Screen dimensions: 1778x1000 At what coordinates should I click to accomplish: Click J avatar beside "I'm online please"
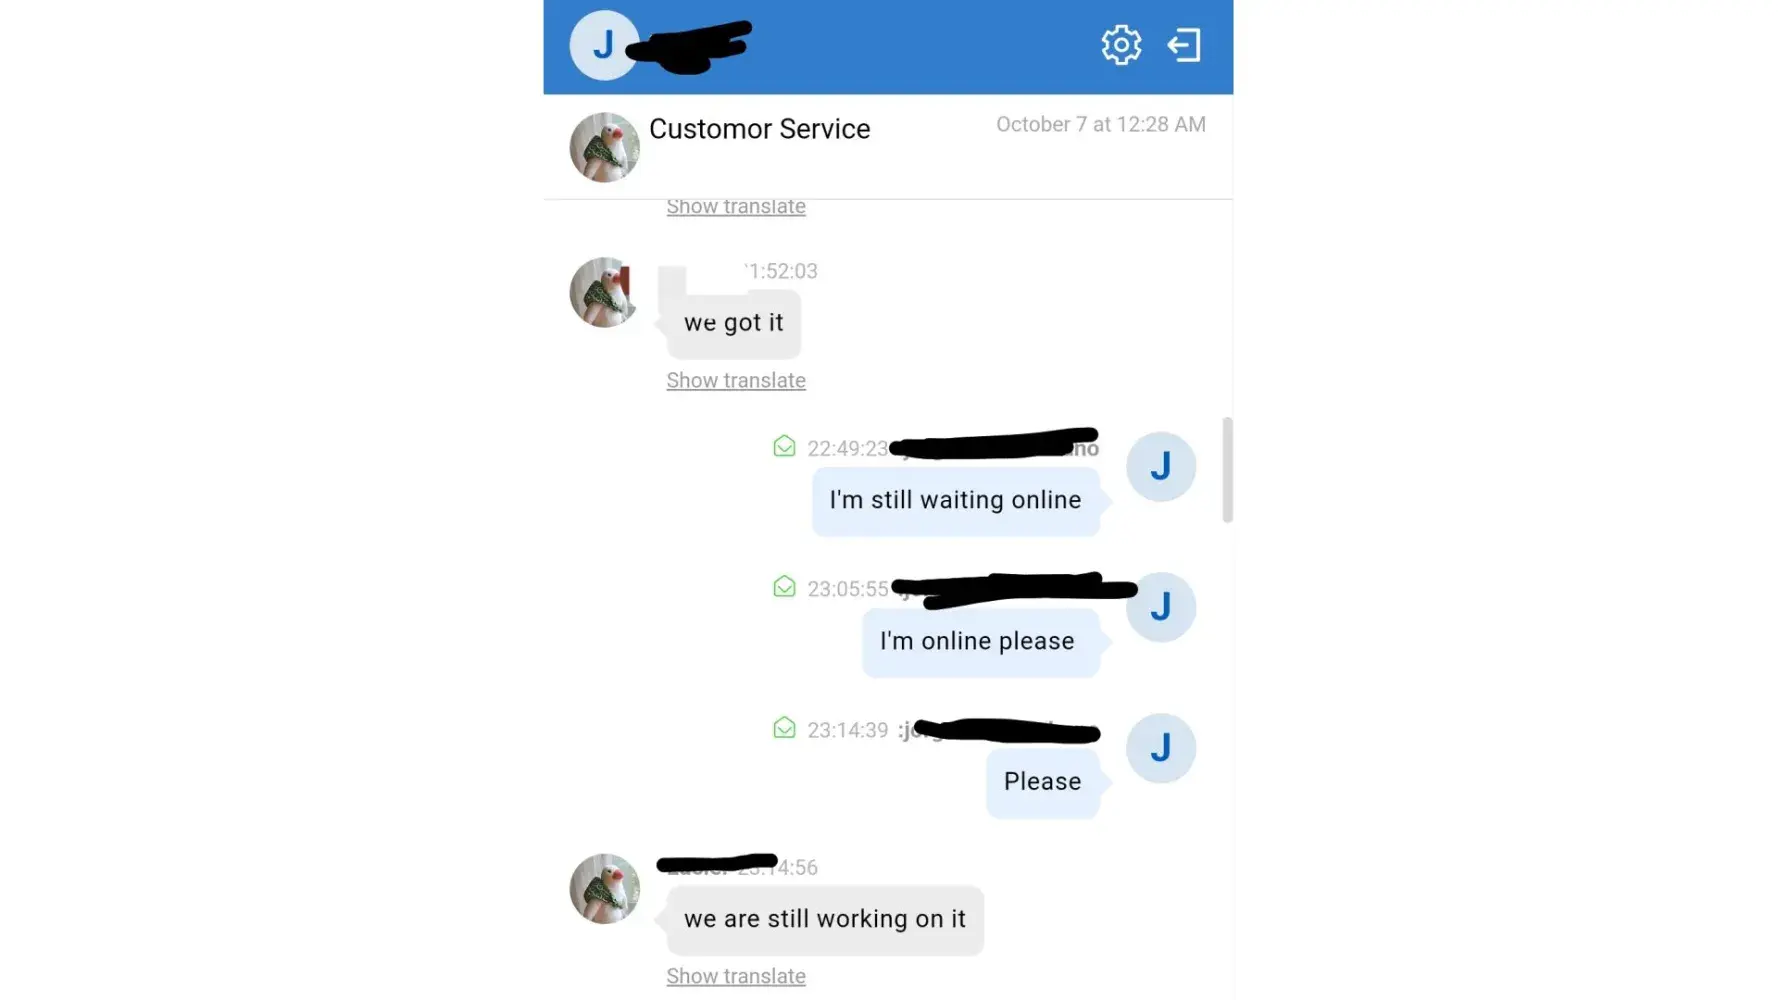pos(1161,607)
